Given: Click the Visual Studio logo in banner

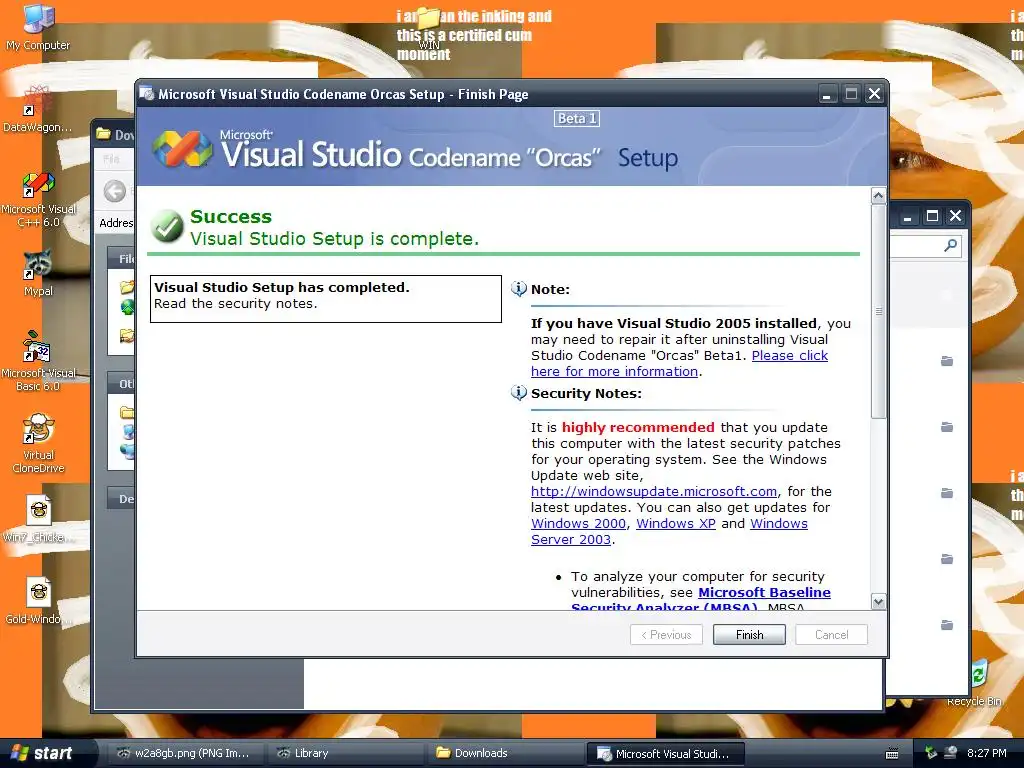Looking at the screenshot, I should click(182, 149).
